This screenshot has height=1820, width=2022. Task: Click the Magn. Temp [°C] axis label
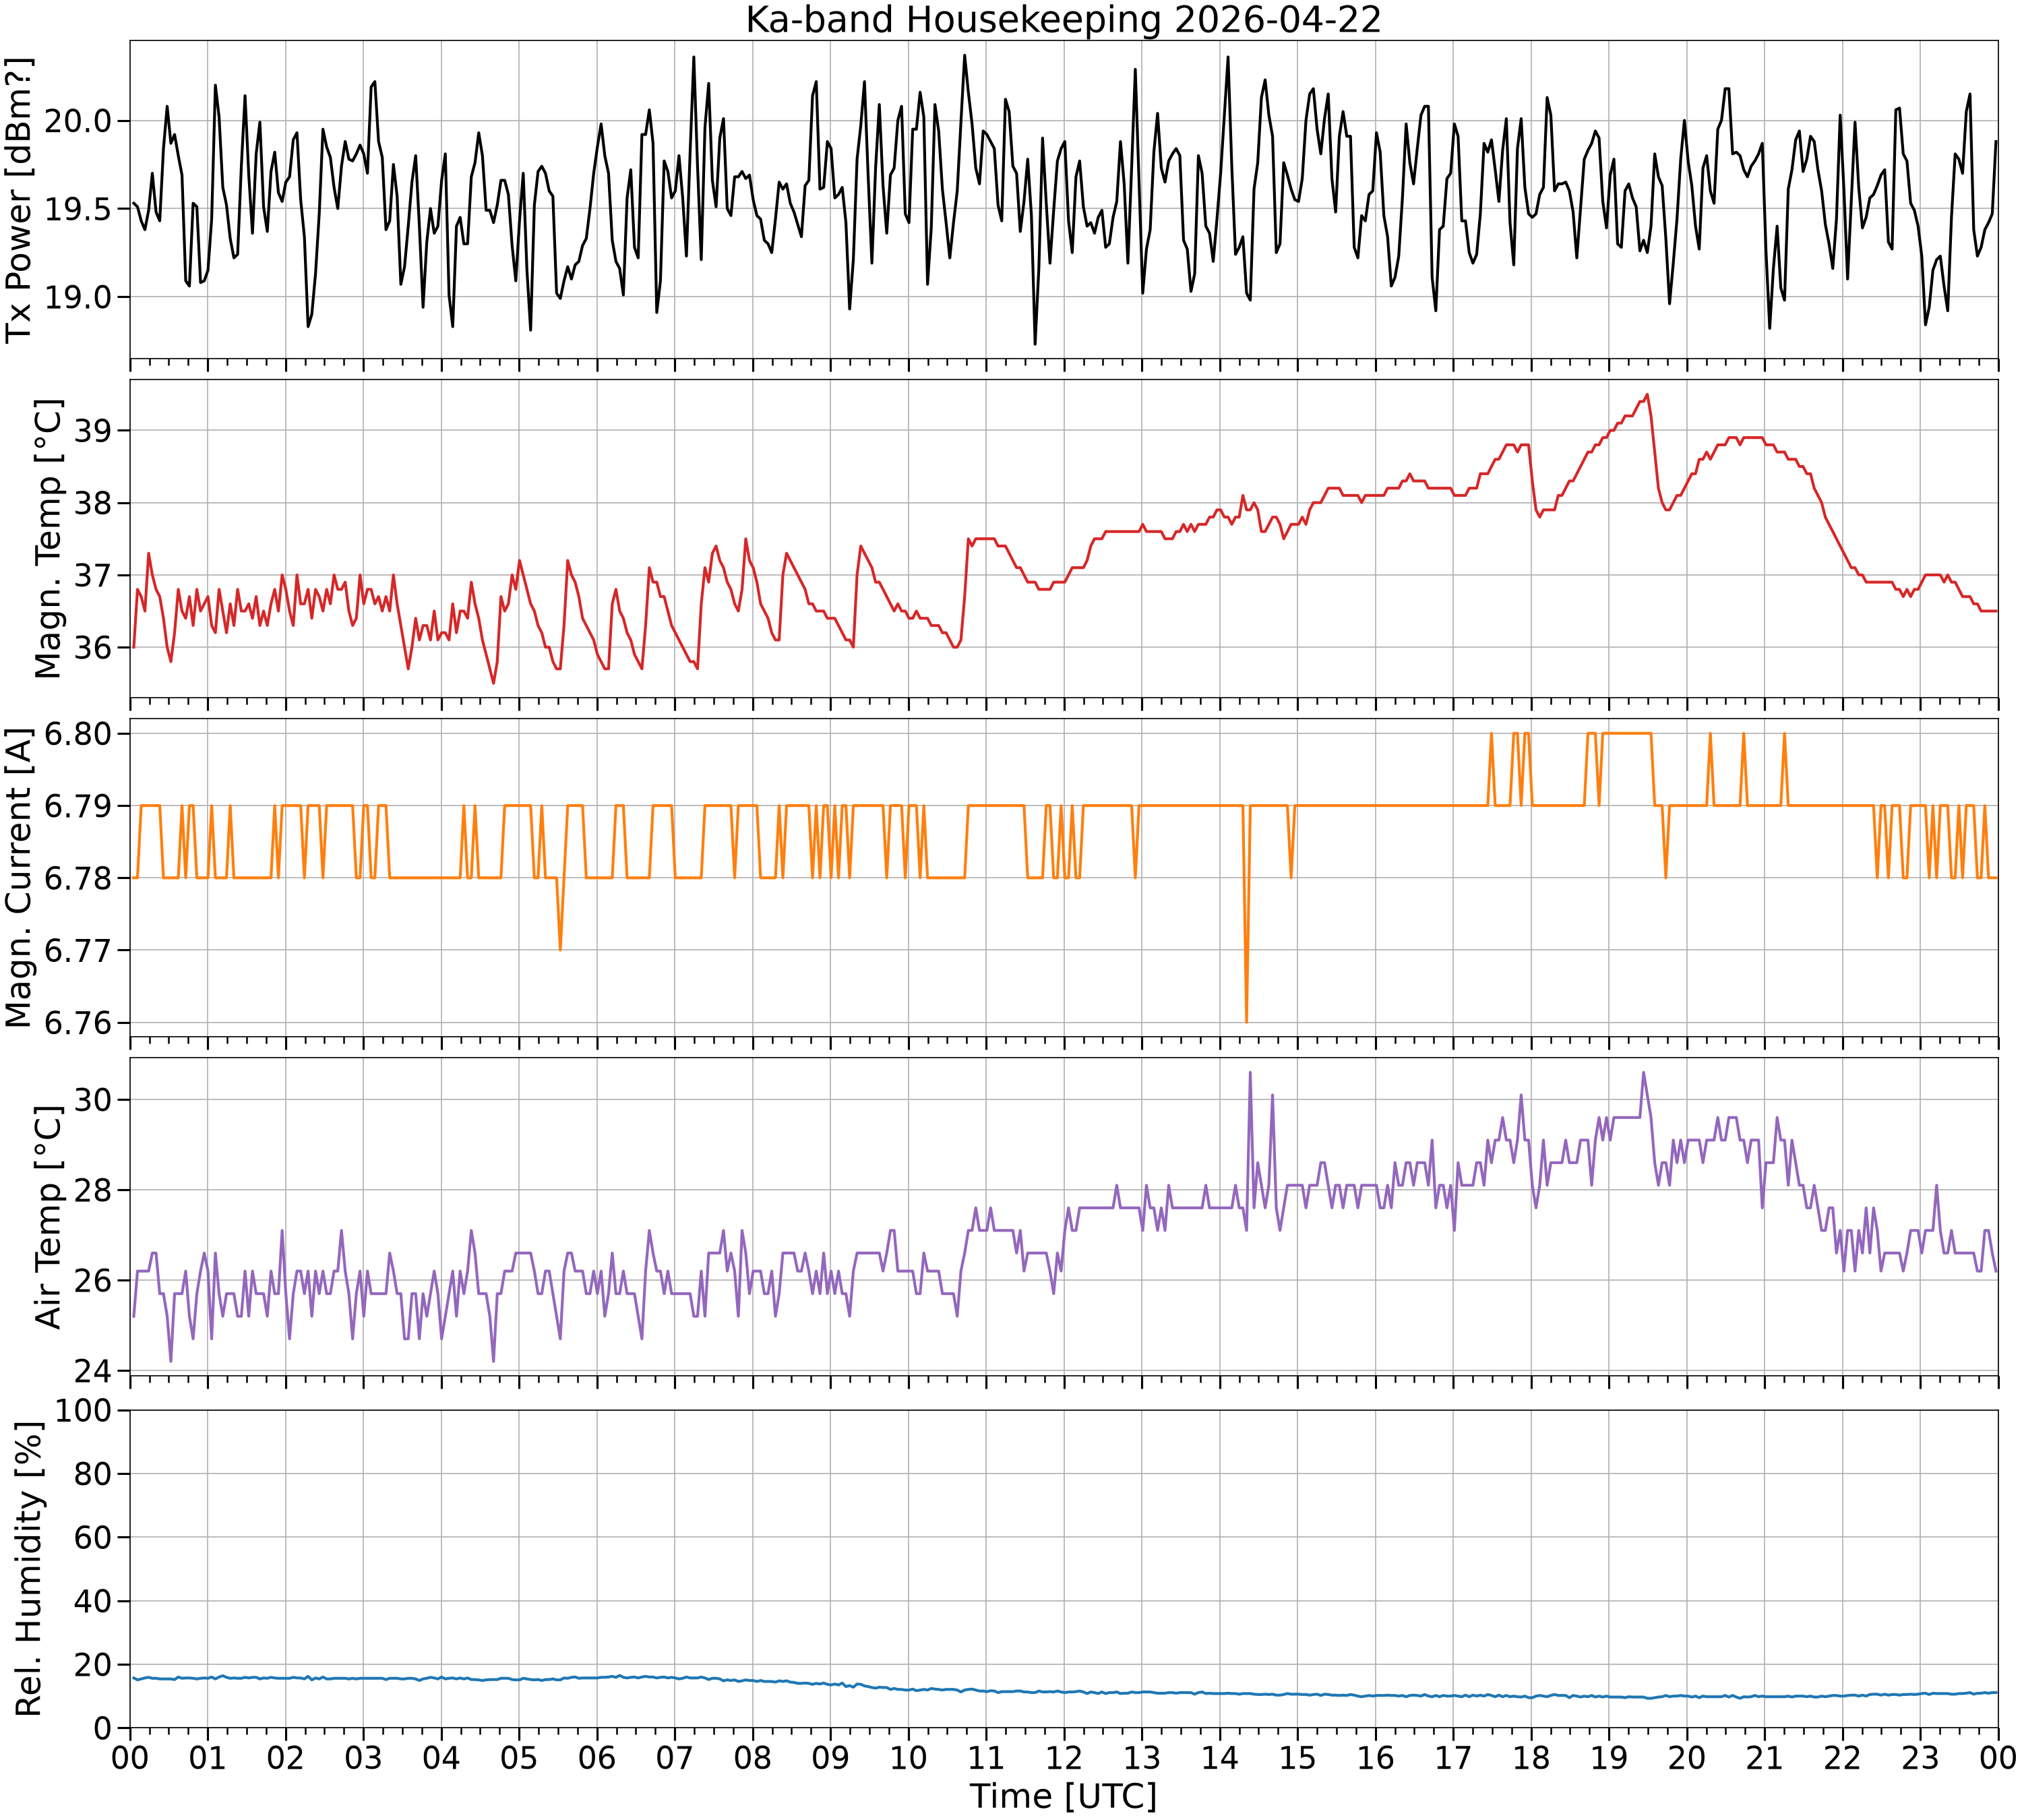(48, 539)
